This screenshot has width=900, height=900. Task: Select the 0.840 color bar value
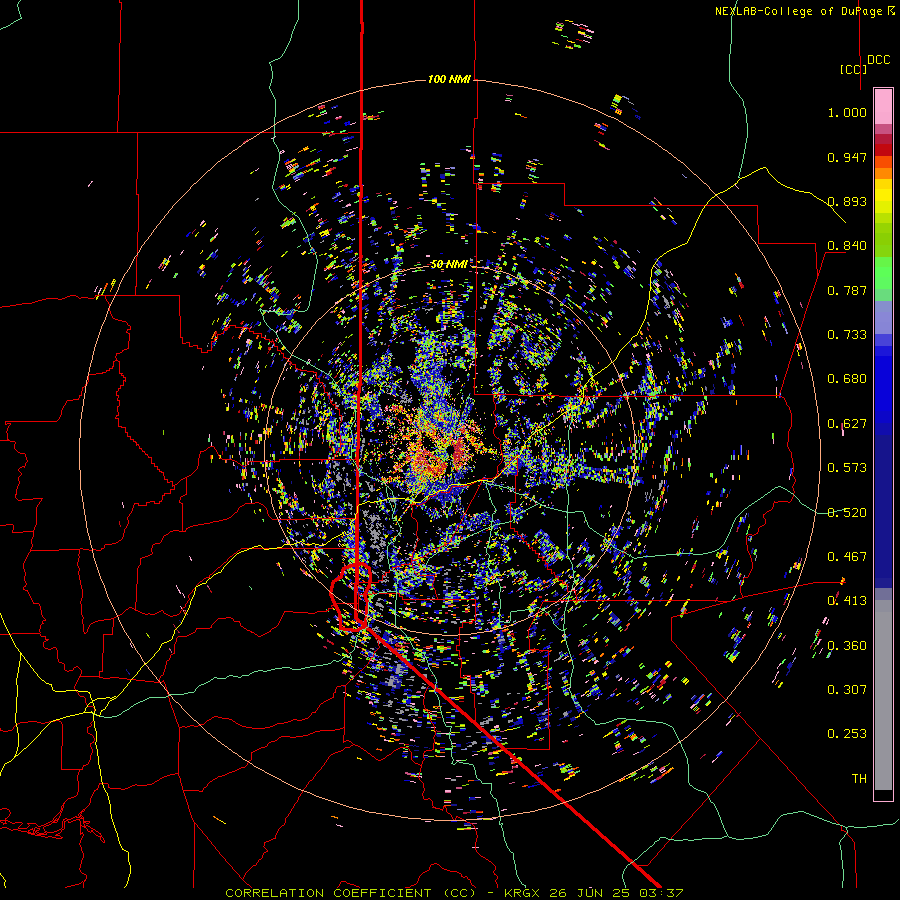coord(847,246)
